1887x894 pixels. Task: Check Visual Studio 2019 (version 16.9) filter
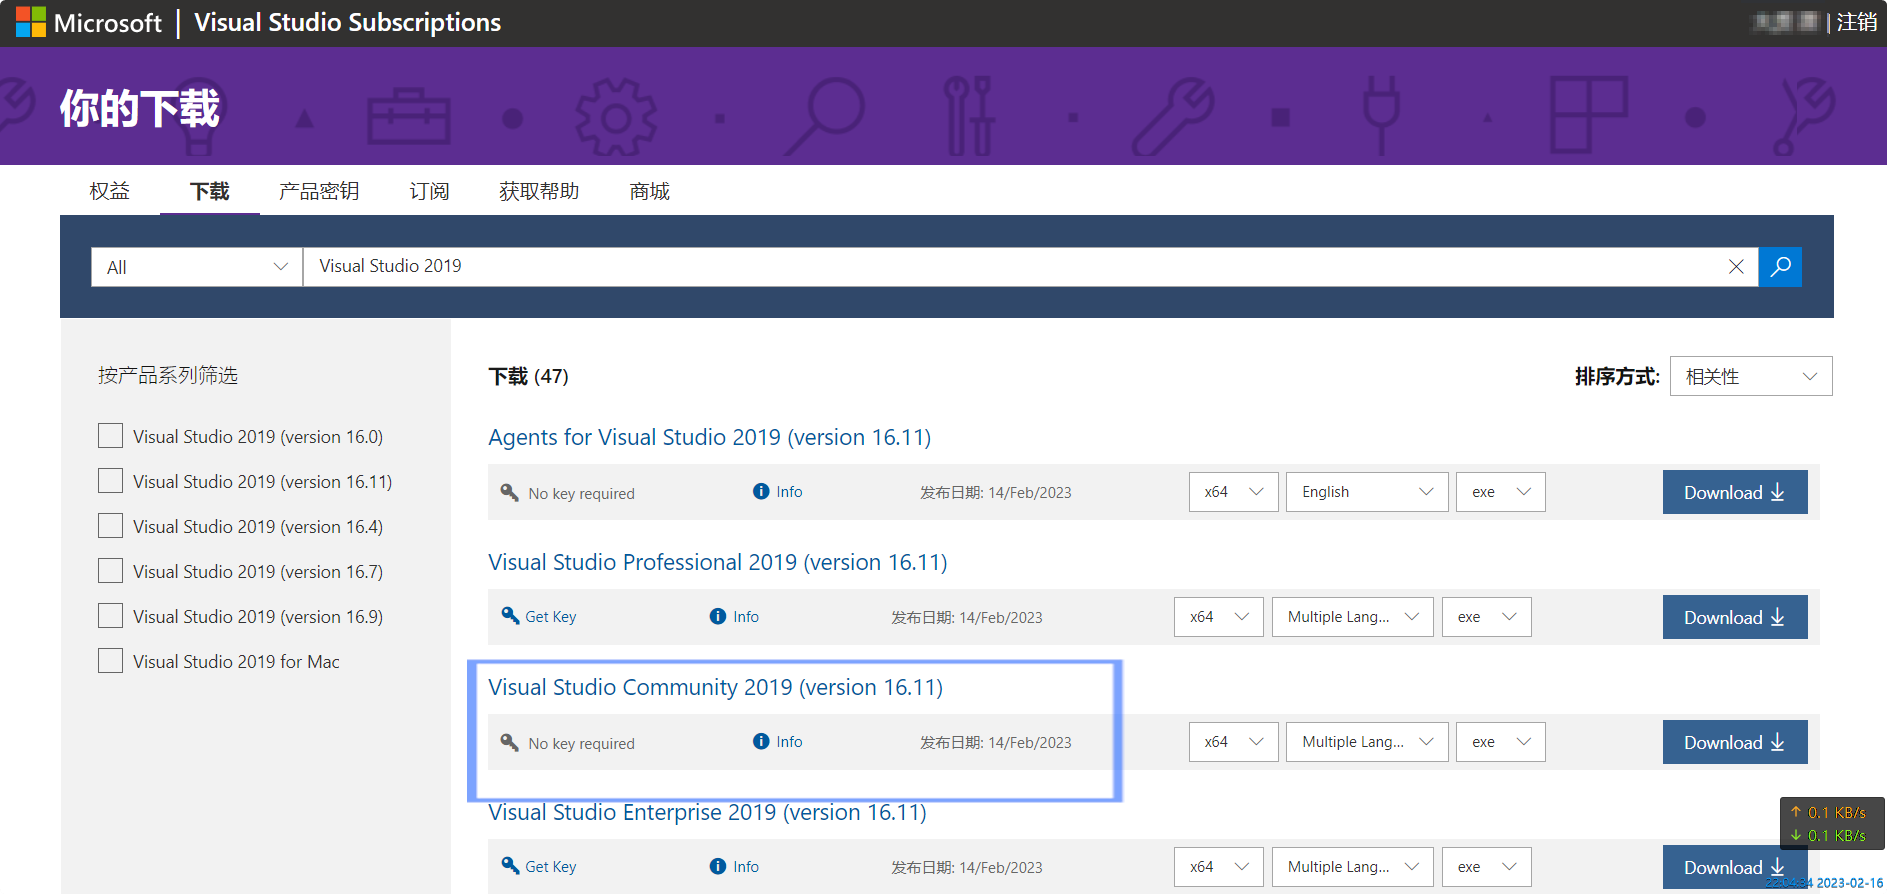[111, 616]
